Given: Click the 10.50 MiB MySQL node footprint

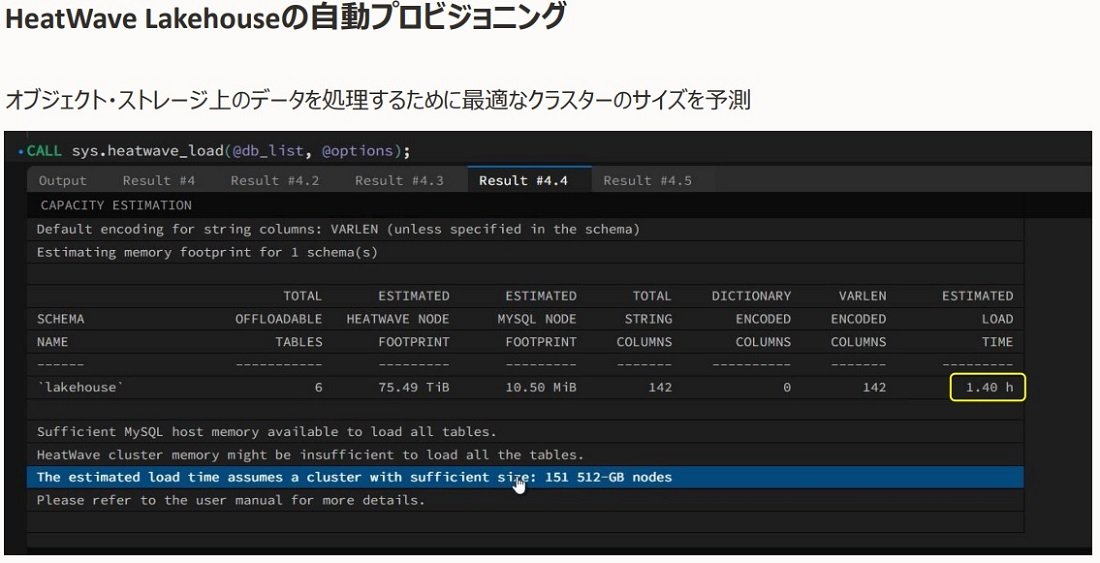Looking at the screenshot, I should coord(541,387).
